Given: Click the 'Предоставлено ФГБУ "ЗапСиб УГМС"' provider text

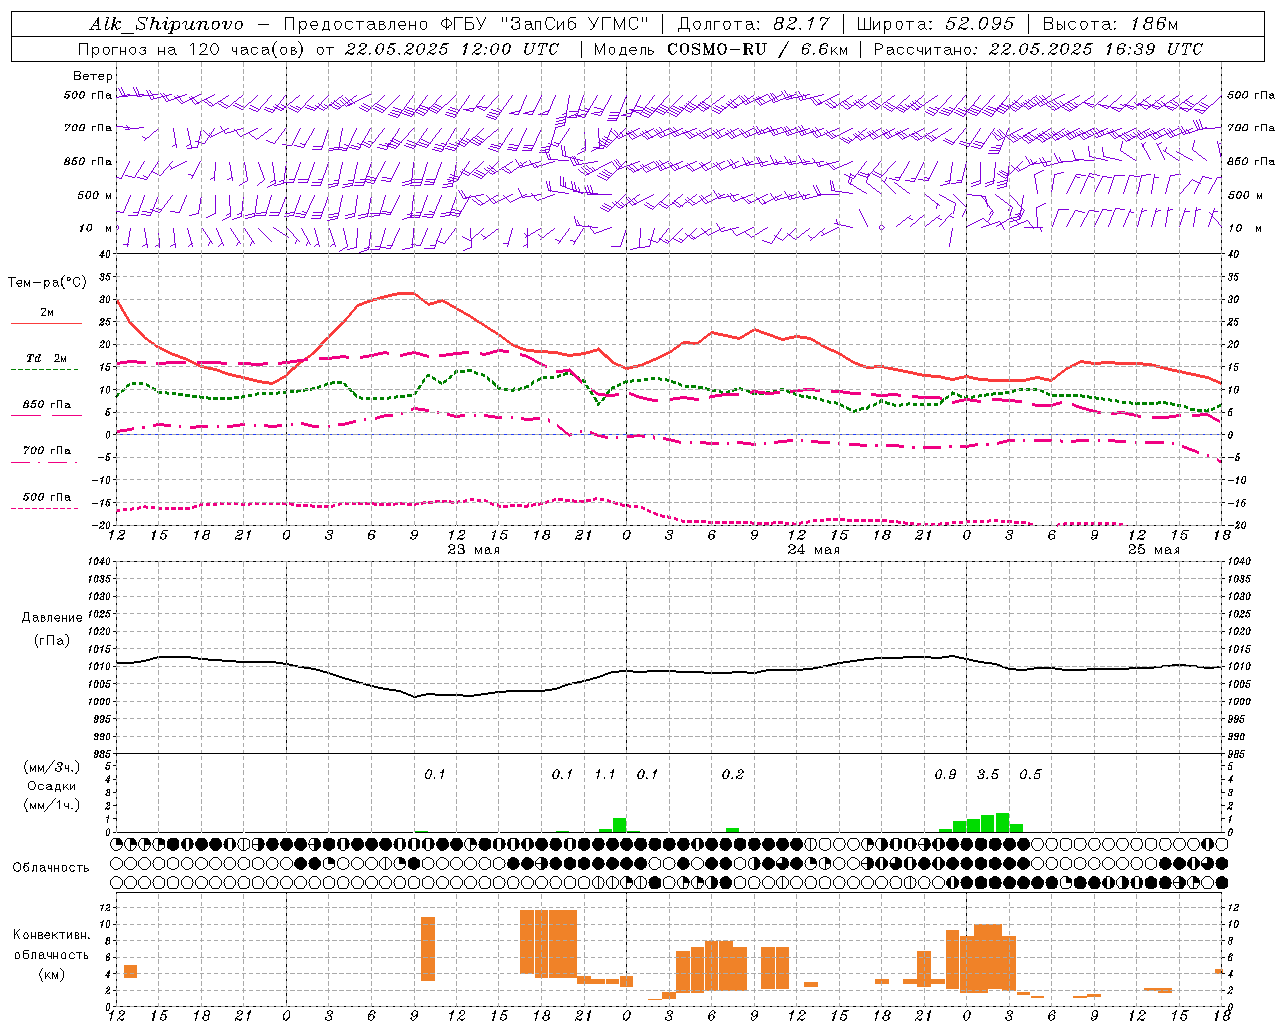Looking at the screenshot, I should (466, 24).
